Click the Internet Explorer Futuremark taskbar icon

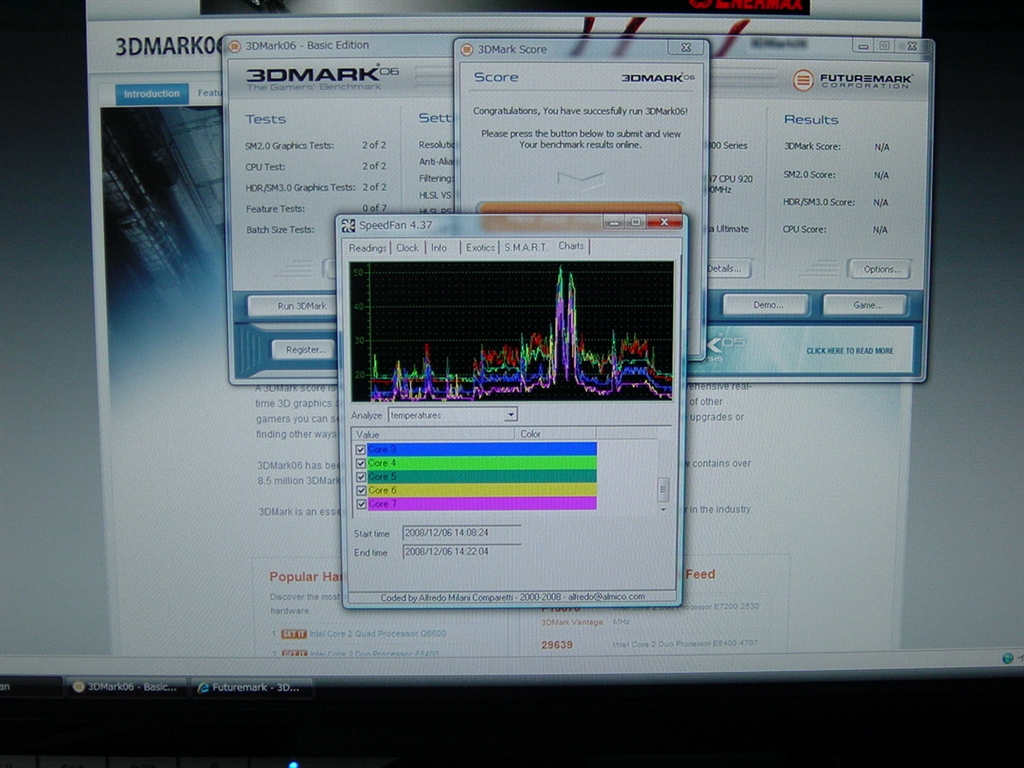[x=204, y=687]
